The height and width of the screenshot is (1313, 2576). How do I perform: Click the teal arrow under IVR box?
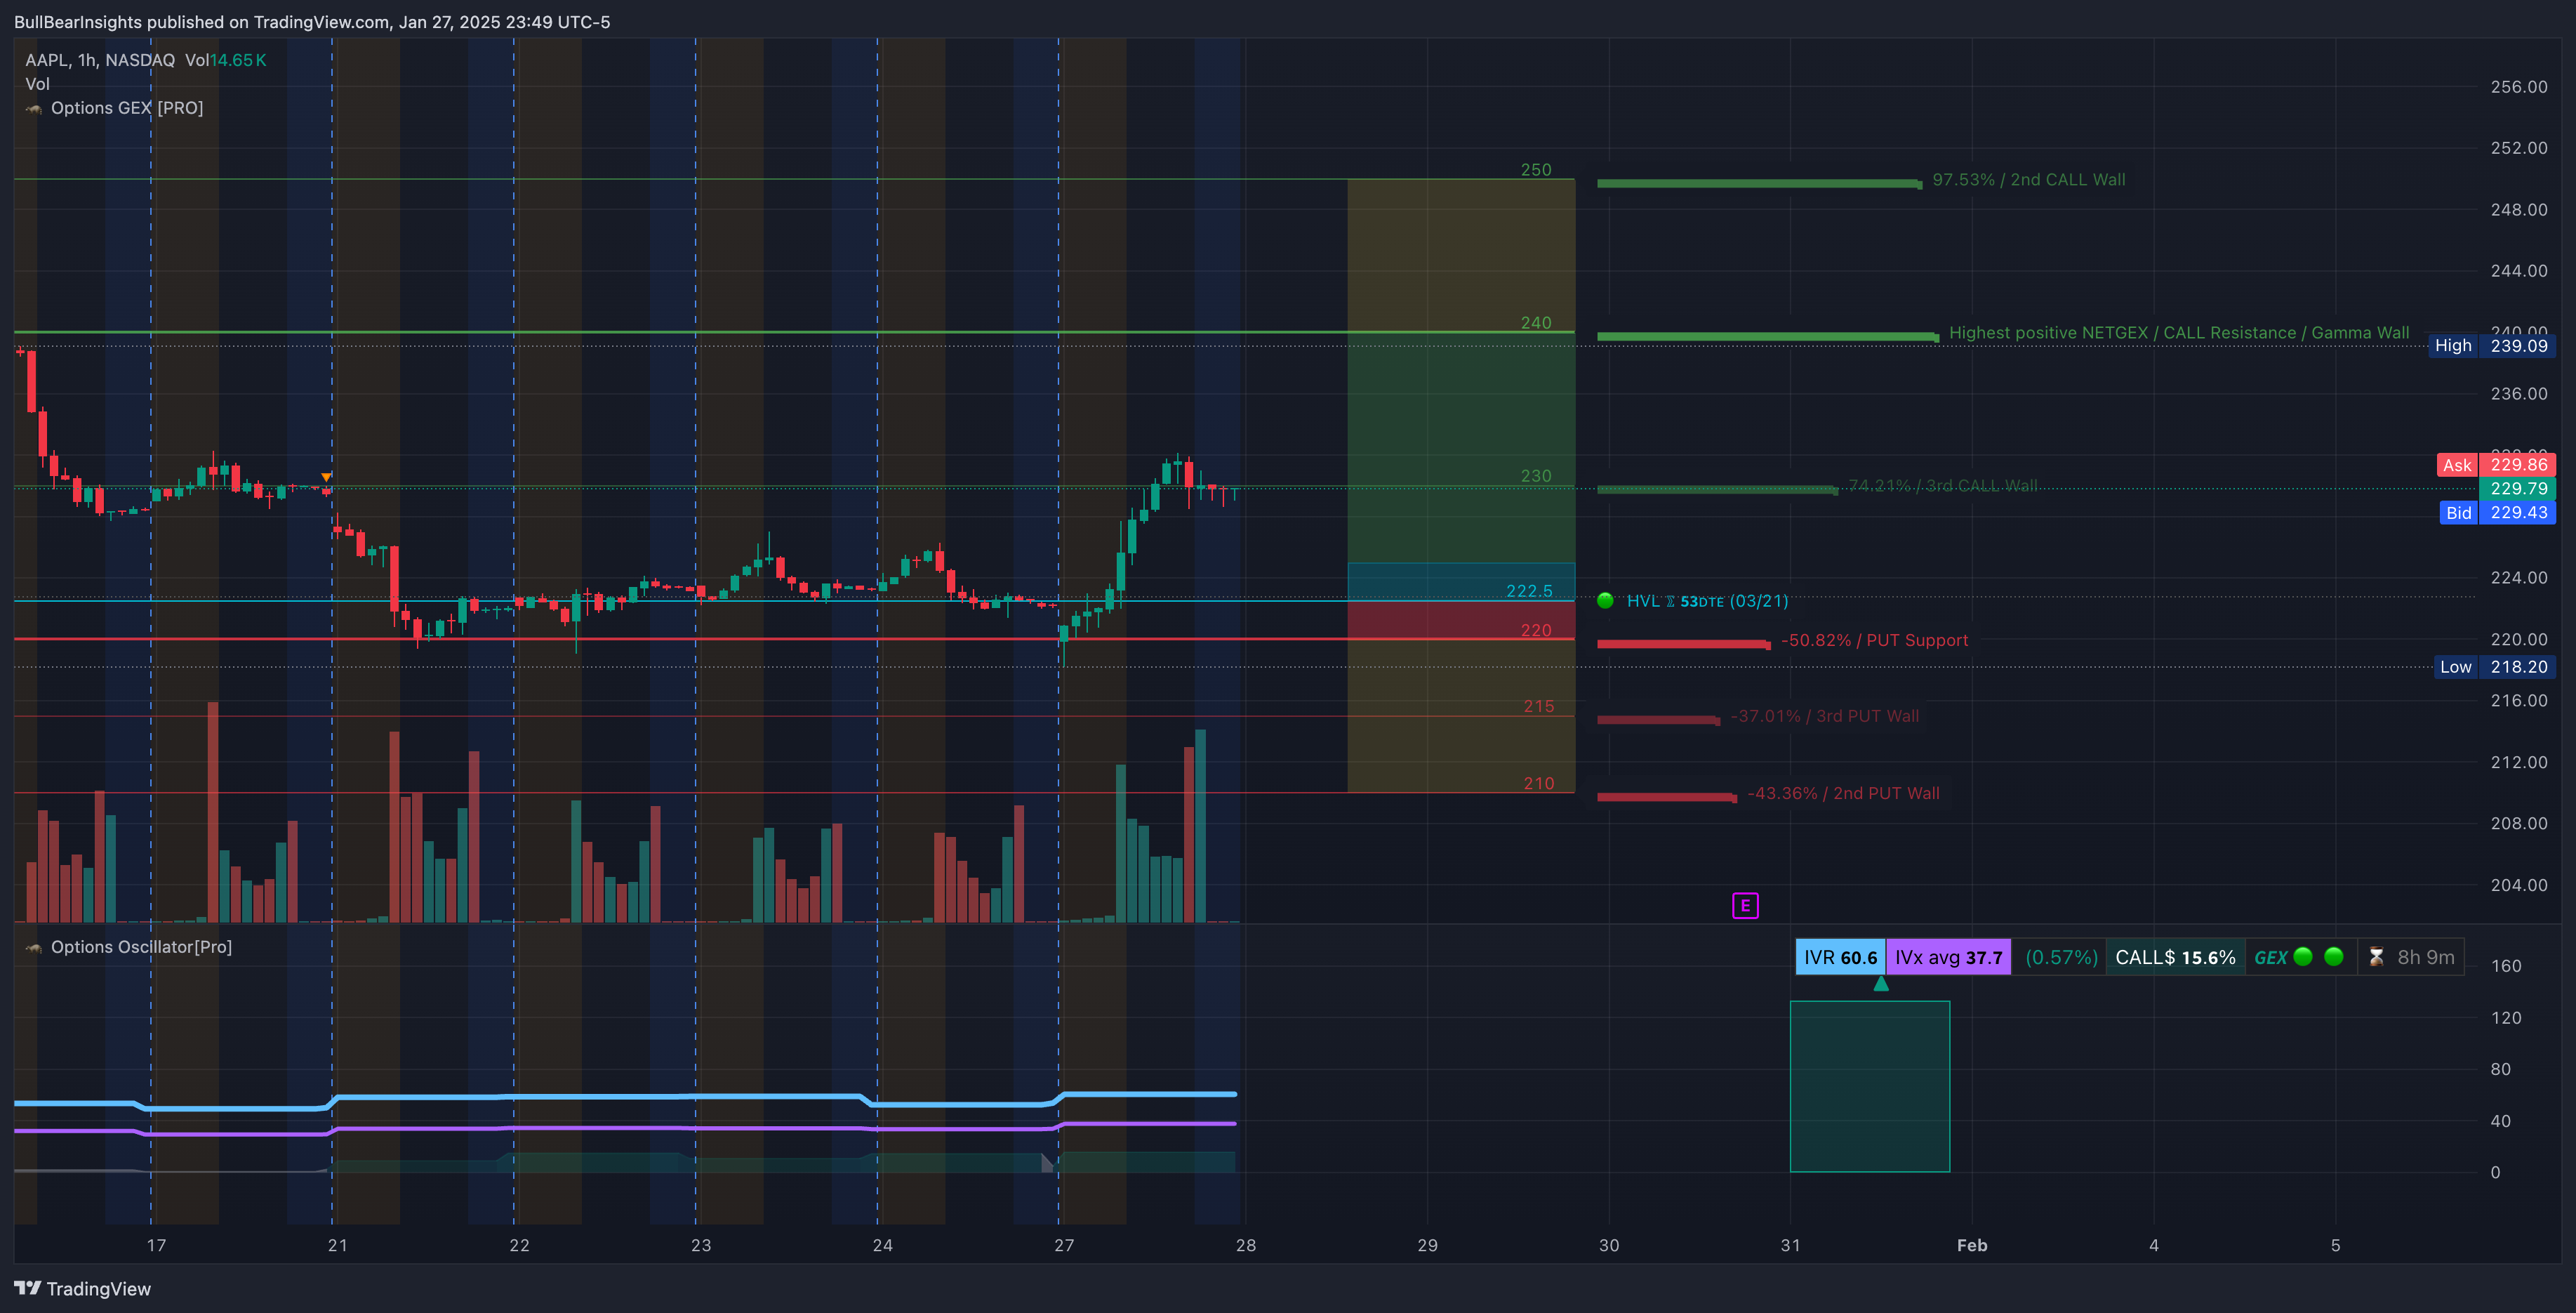pyautogui.click(x=1881, y=984)
